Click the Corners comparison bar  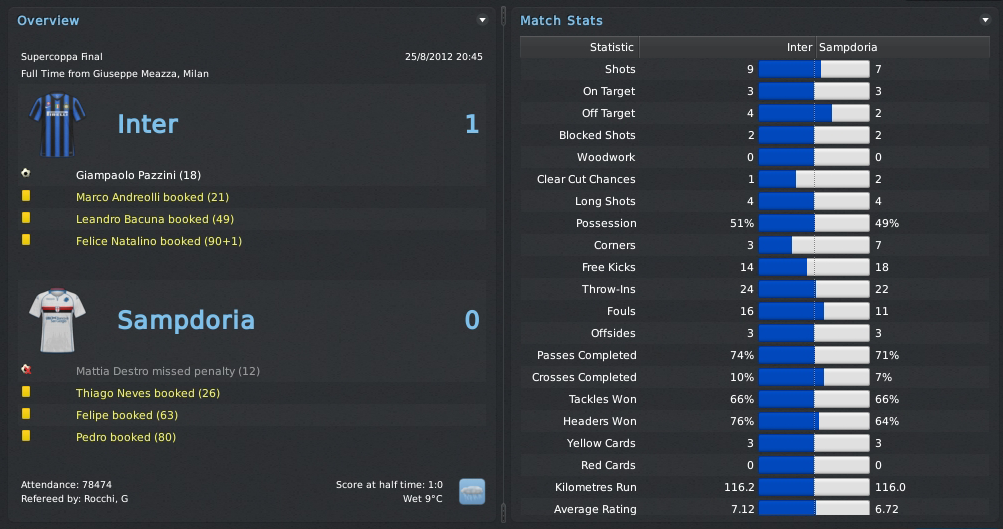coord(814,245)
